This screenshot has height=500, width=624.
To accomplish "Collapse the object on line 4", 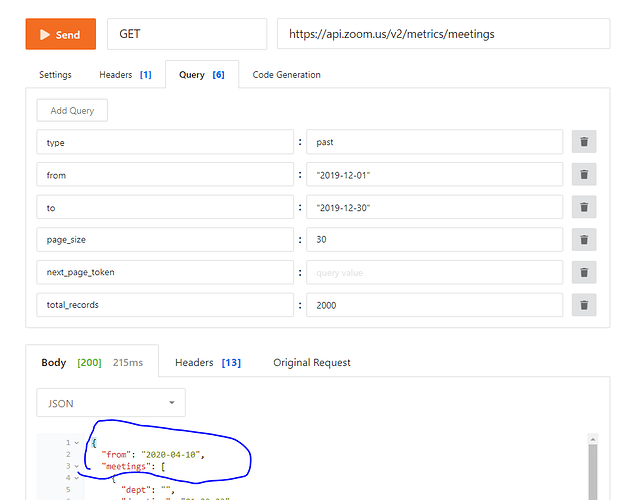I will click(76, 478).
